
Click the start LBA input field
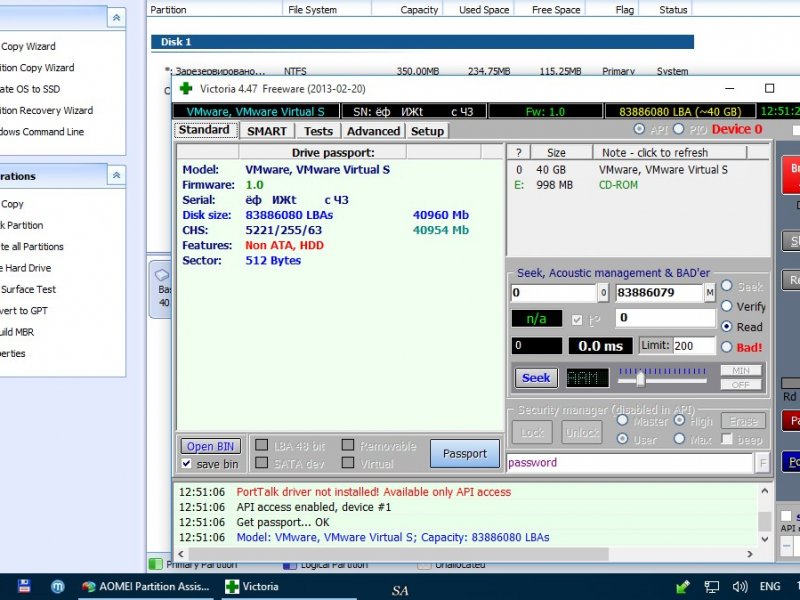[554, 292]
